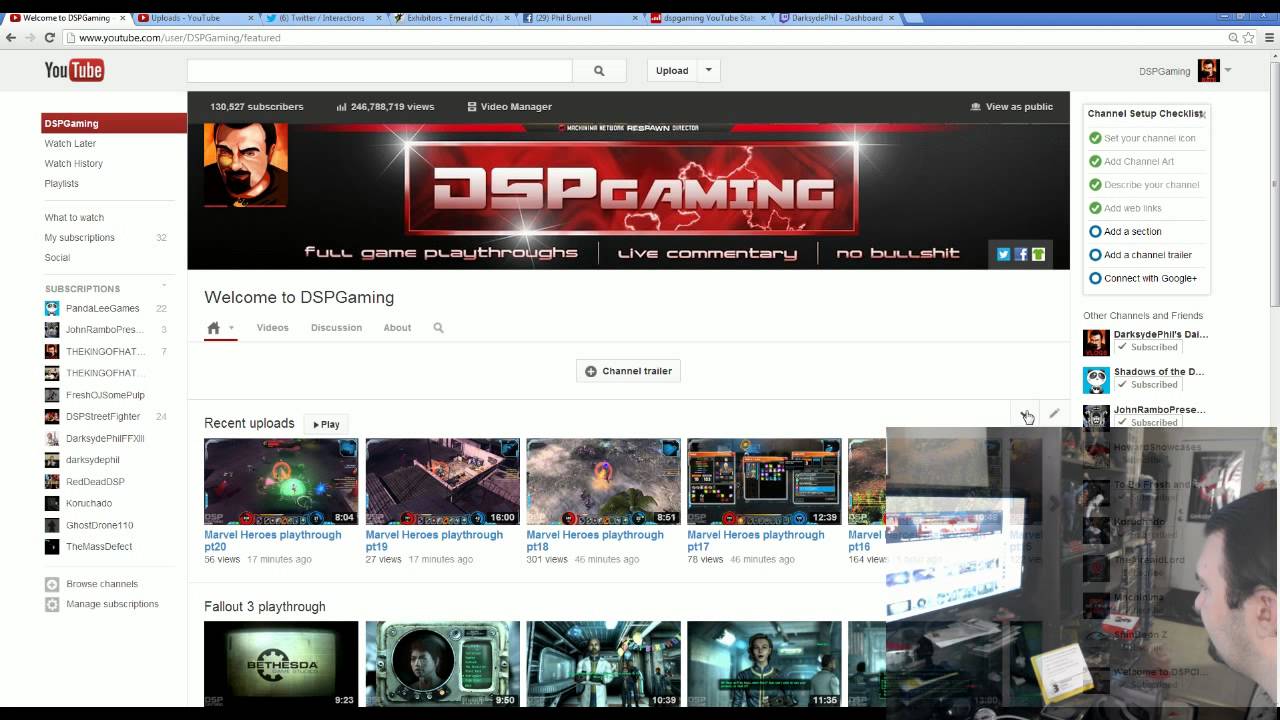Open the Discussion channel tab
This screenshot has width=1280, height=720.
coord(336,328)
